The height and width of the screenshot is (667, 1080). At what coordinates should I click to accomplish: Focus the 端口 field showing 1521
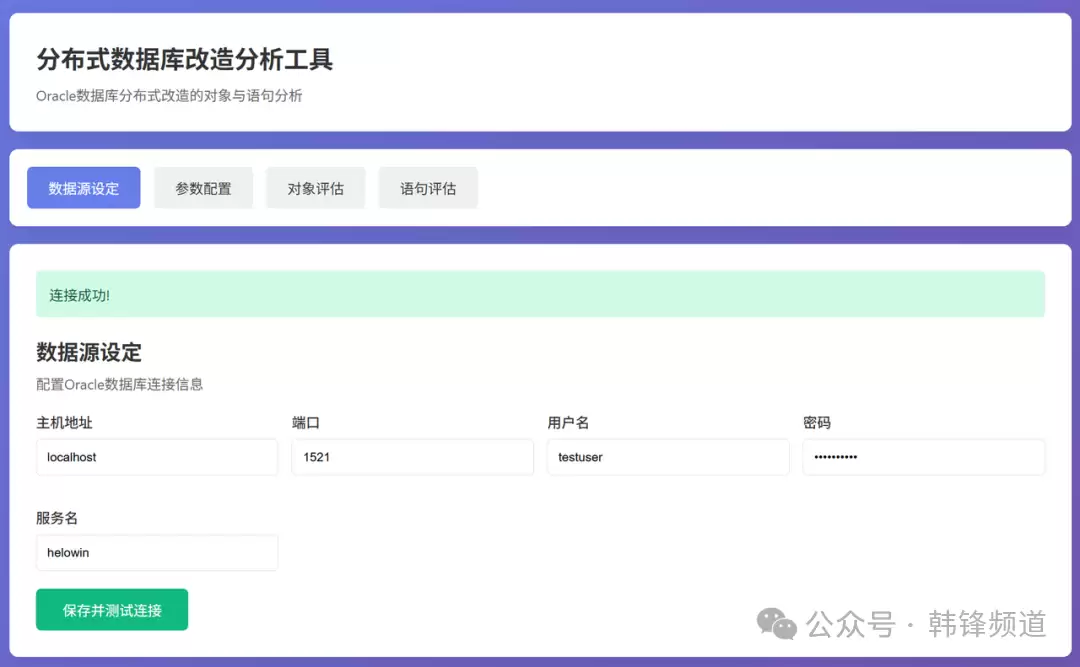[412, 457]
